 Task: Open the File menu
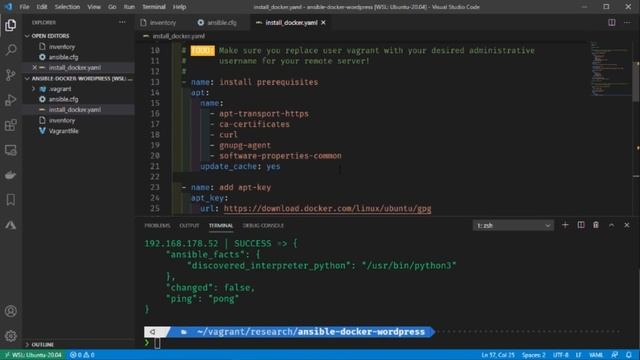pyautogui.click(x=24, y=7)
